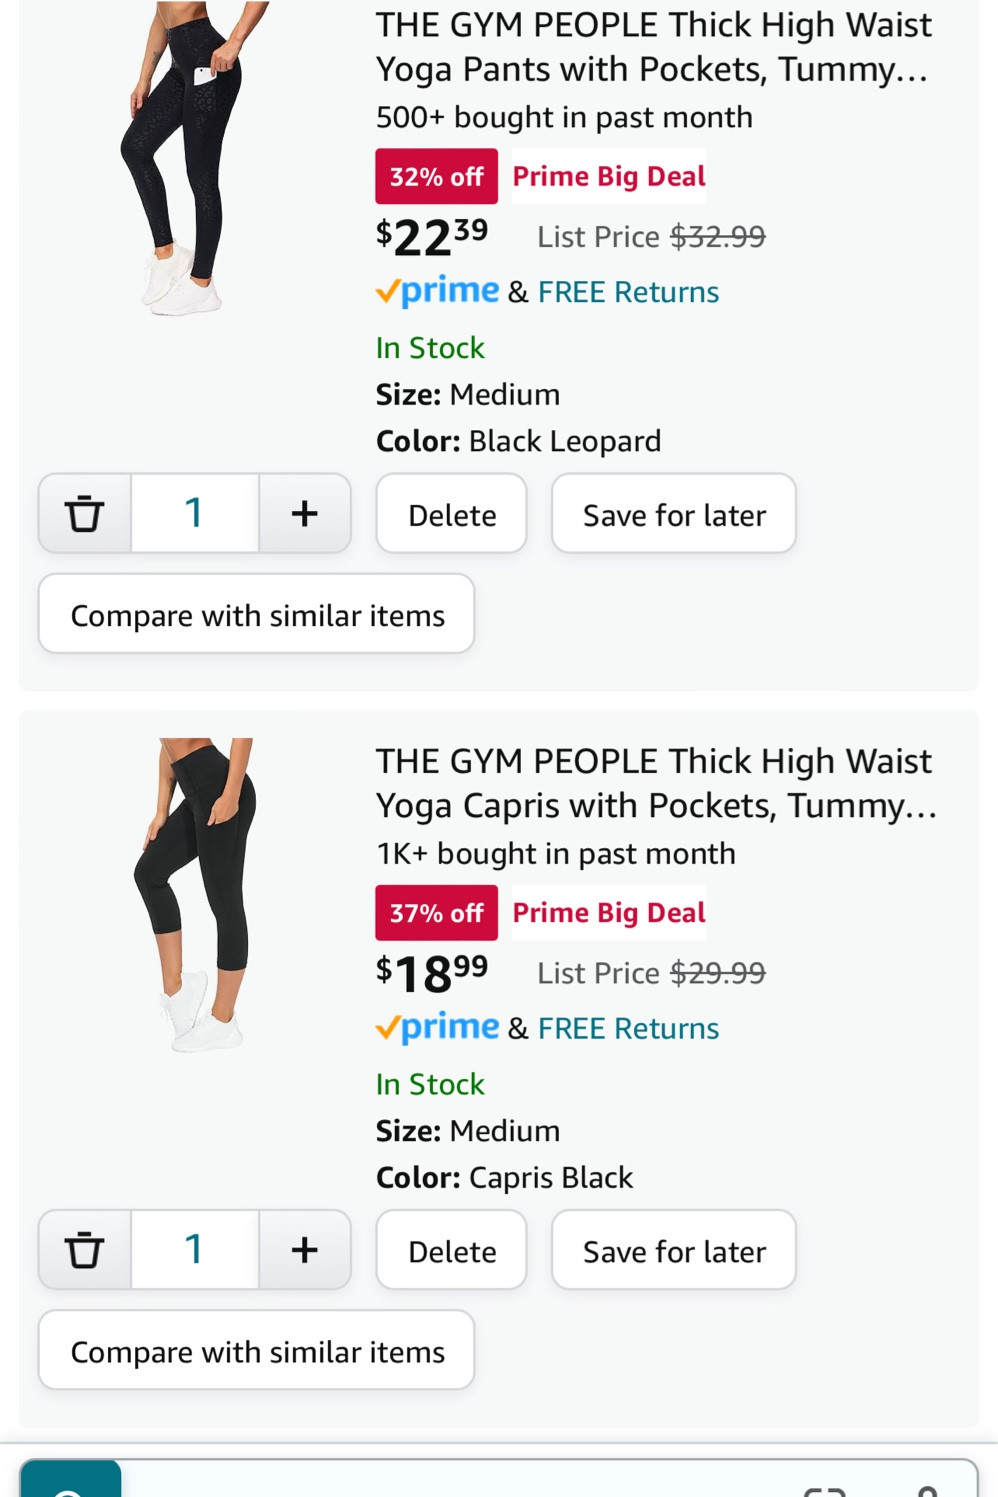
Task: Click the 32% off deal badge
Action: coord(436,175)
